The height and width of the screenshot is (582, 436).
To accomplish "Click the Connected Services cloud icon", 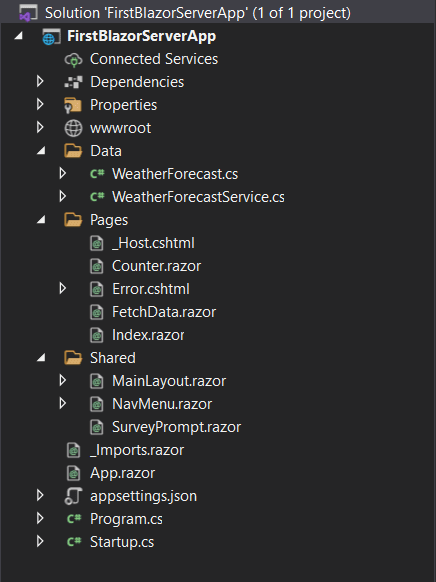I will (x=73, y=59).
